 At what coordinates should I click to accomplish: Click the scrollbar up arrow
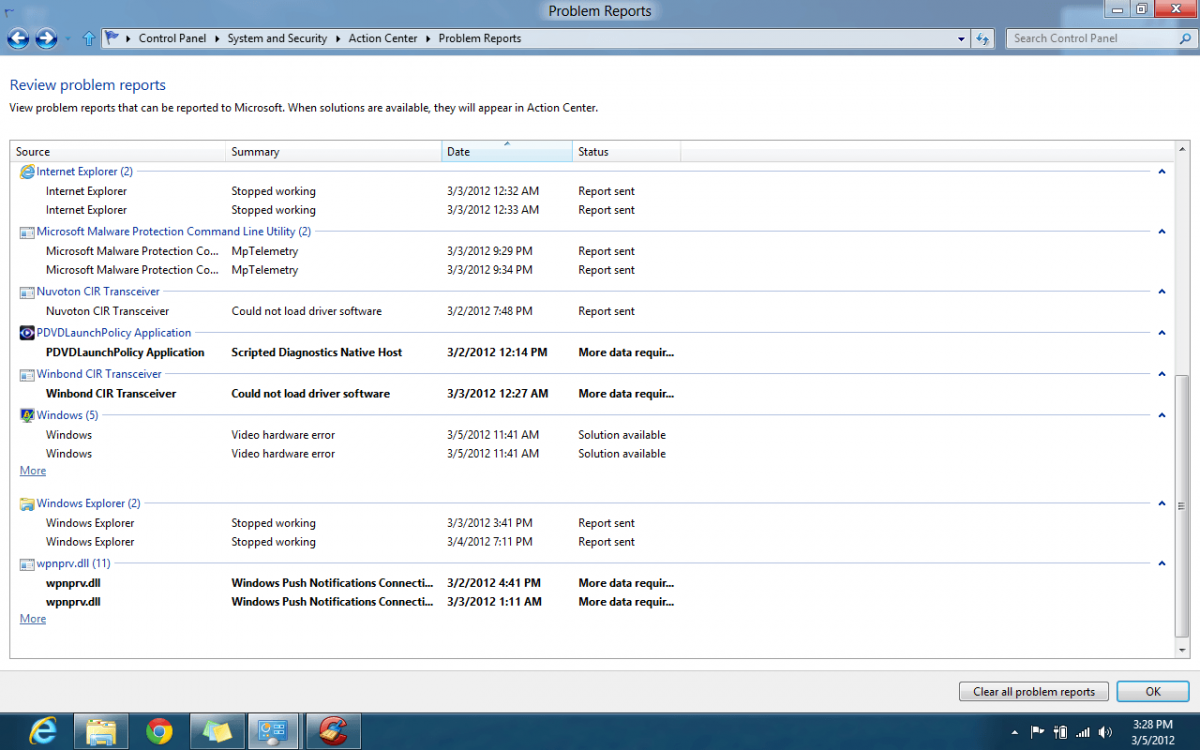click(1183, 150)
